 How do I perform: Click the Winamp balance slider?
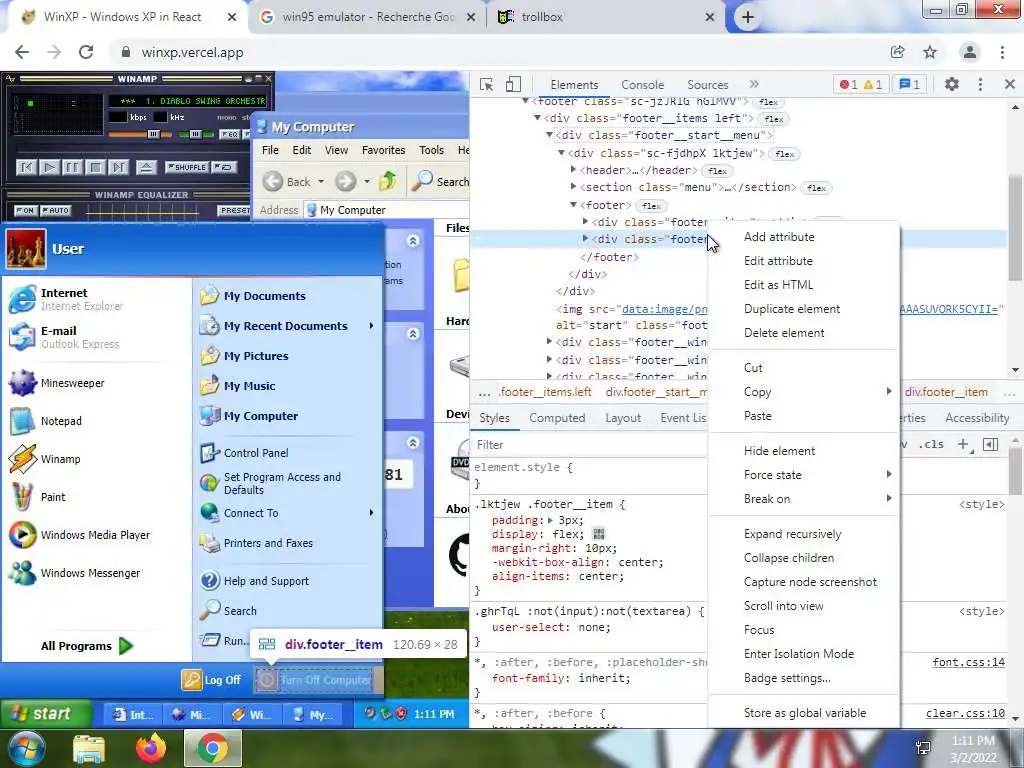click(x=195, y=135)
